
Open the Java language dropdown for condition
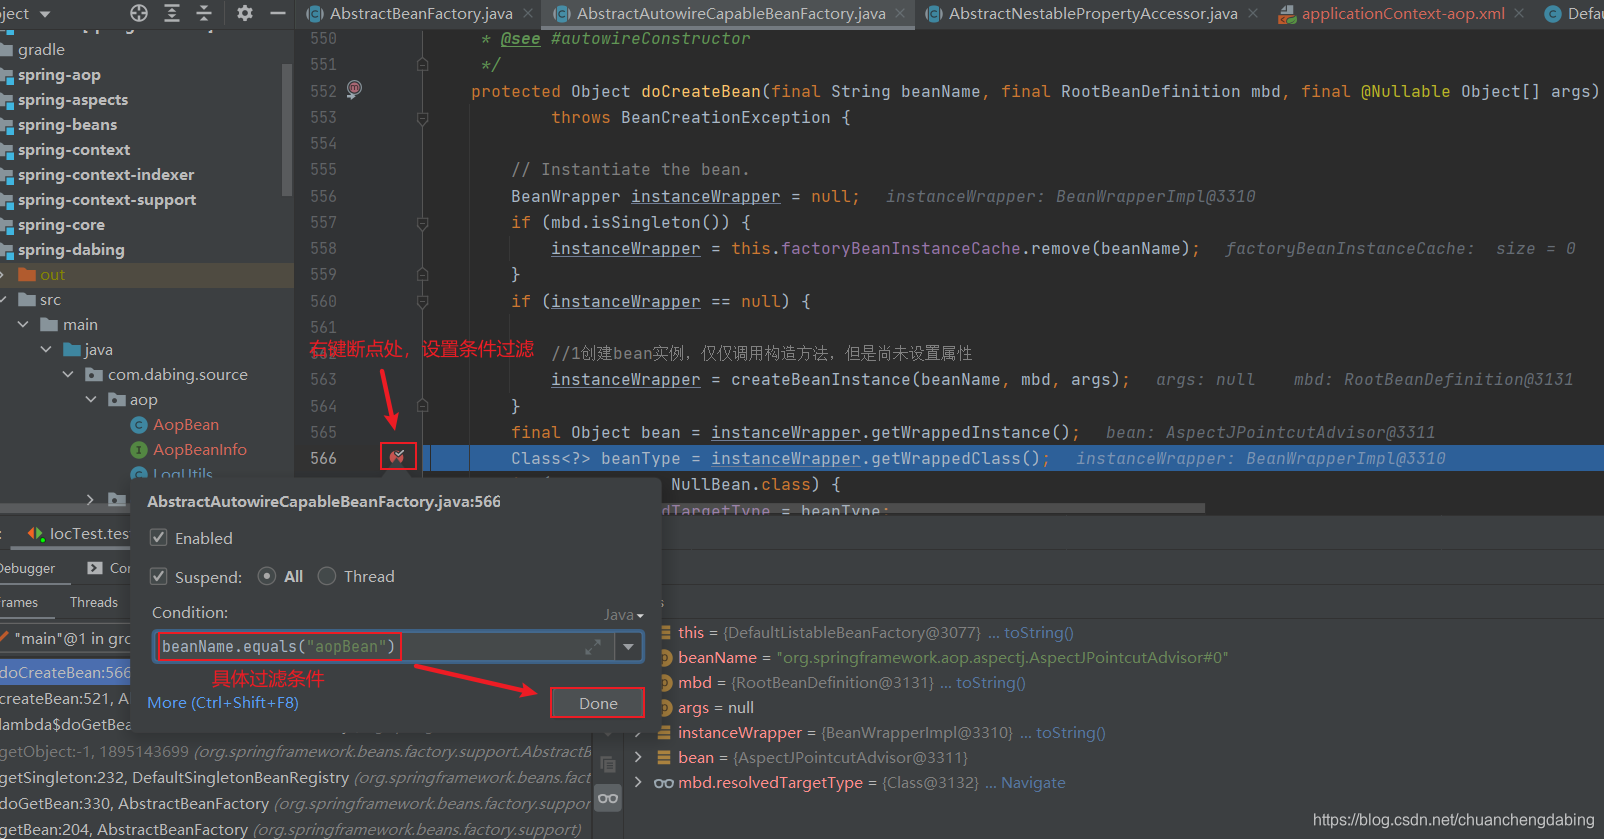point(624,615)
